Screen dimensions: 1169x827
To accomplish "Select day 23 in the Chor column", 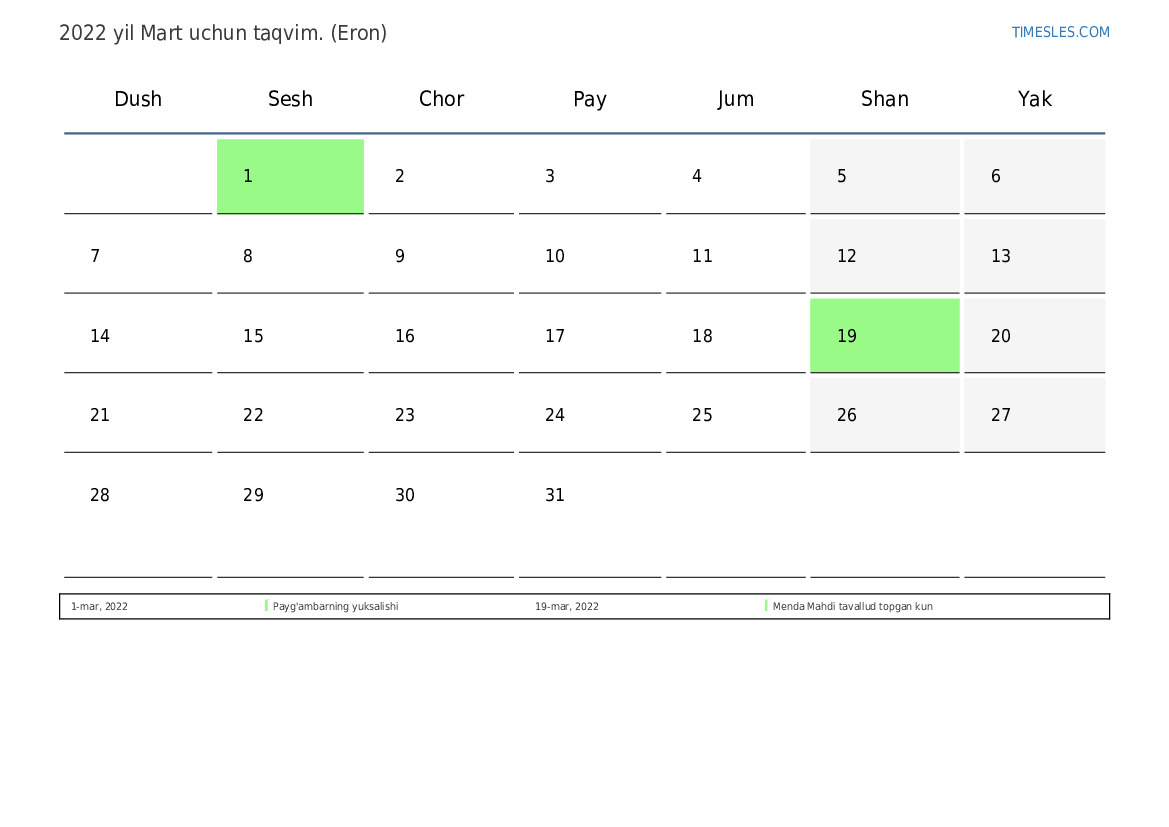I will [x=405, y=415].
